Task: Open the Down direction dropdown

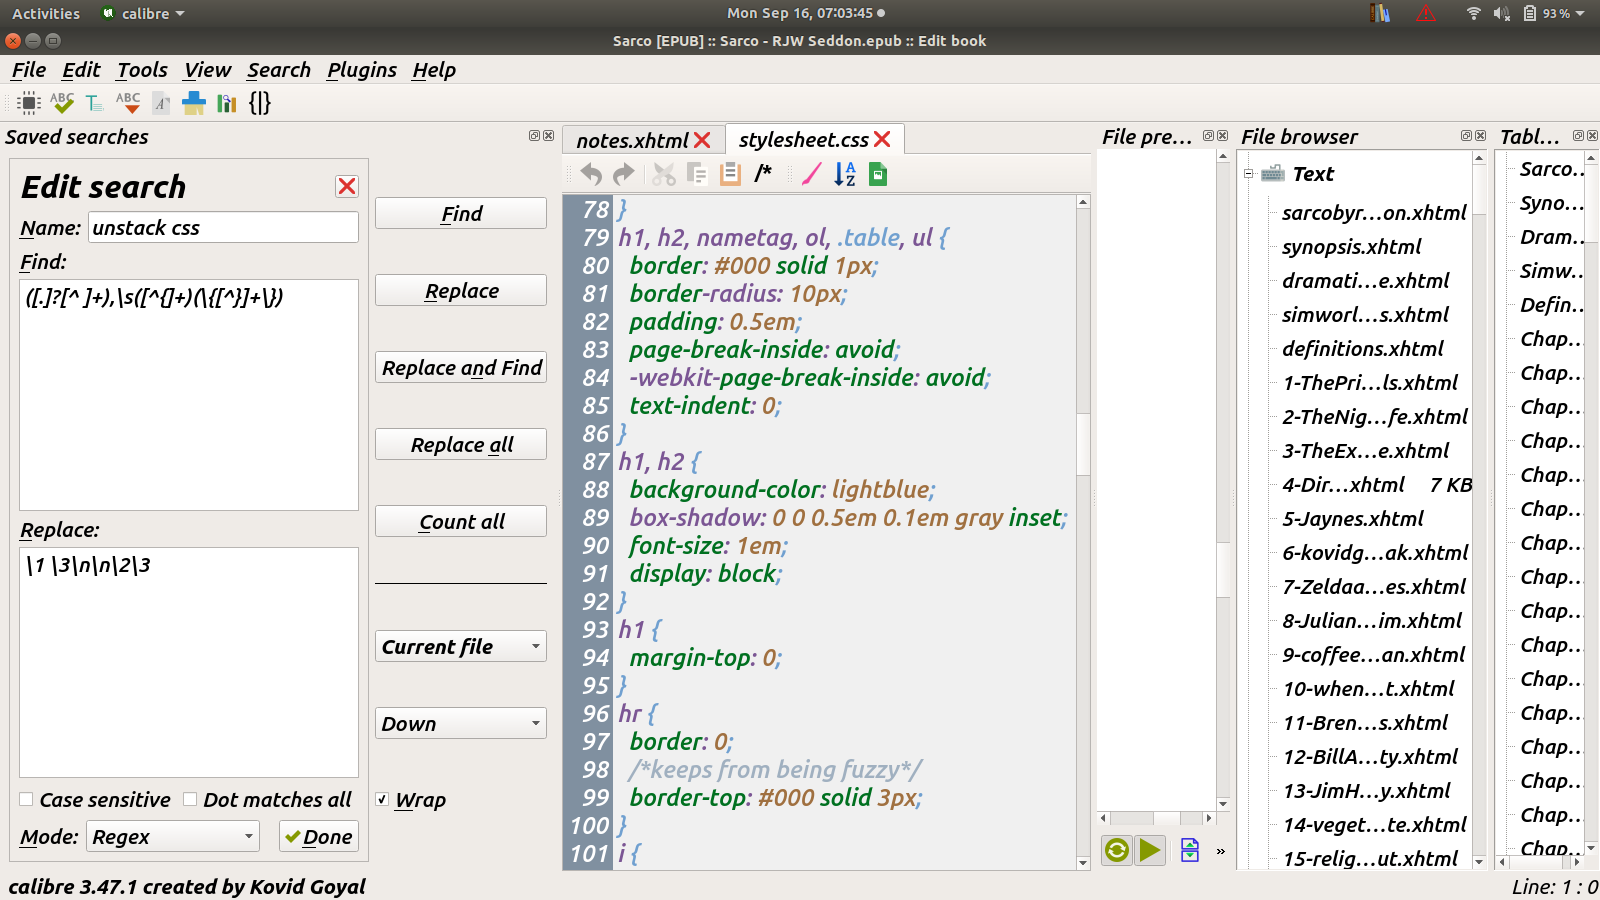Action: tap(461, 723)
